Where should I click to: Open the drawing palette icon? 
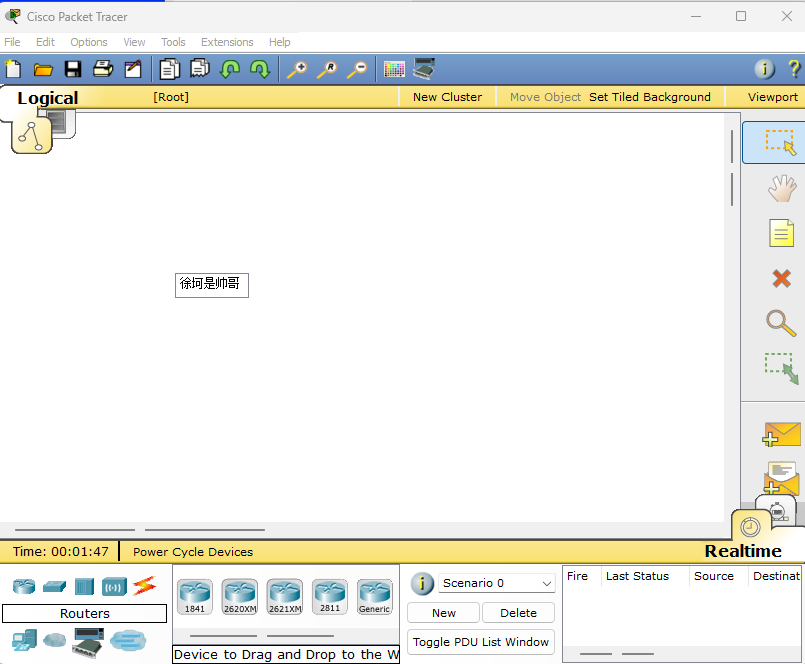click(x=394, y=69)
